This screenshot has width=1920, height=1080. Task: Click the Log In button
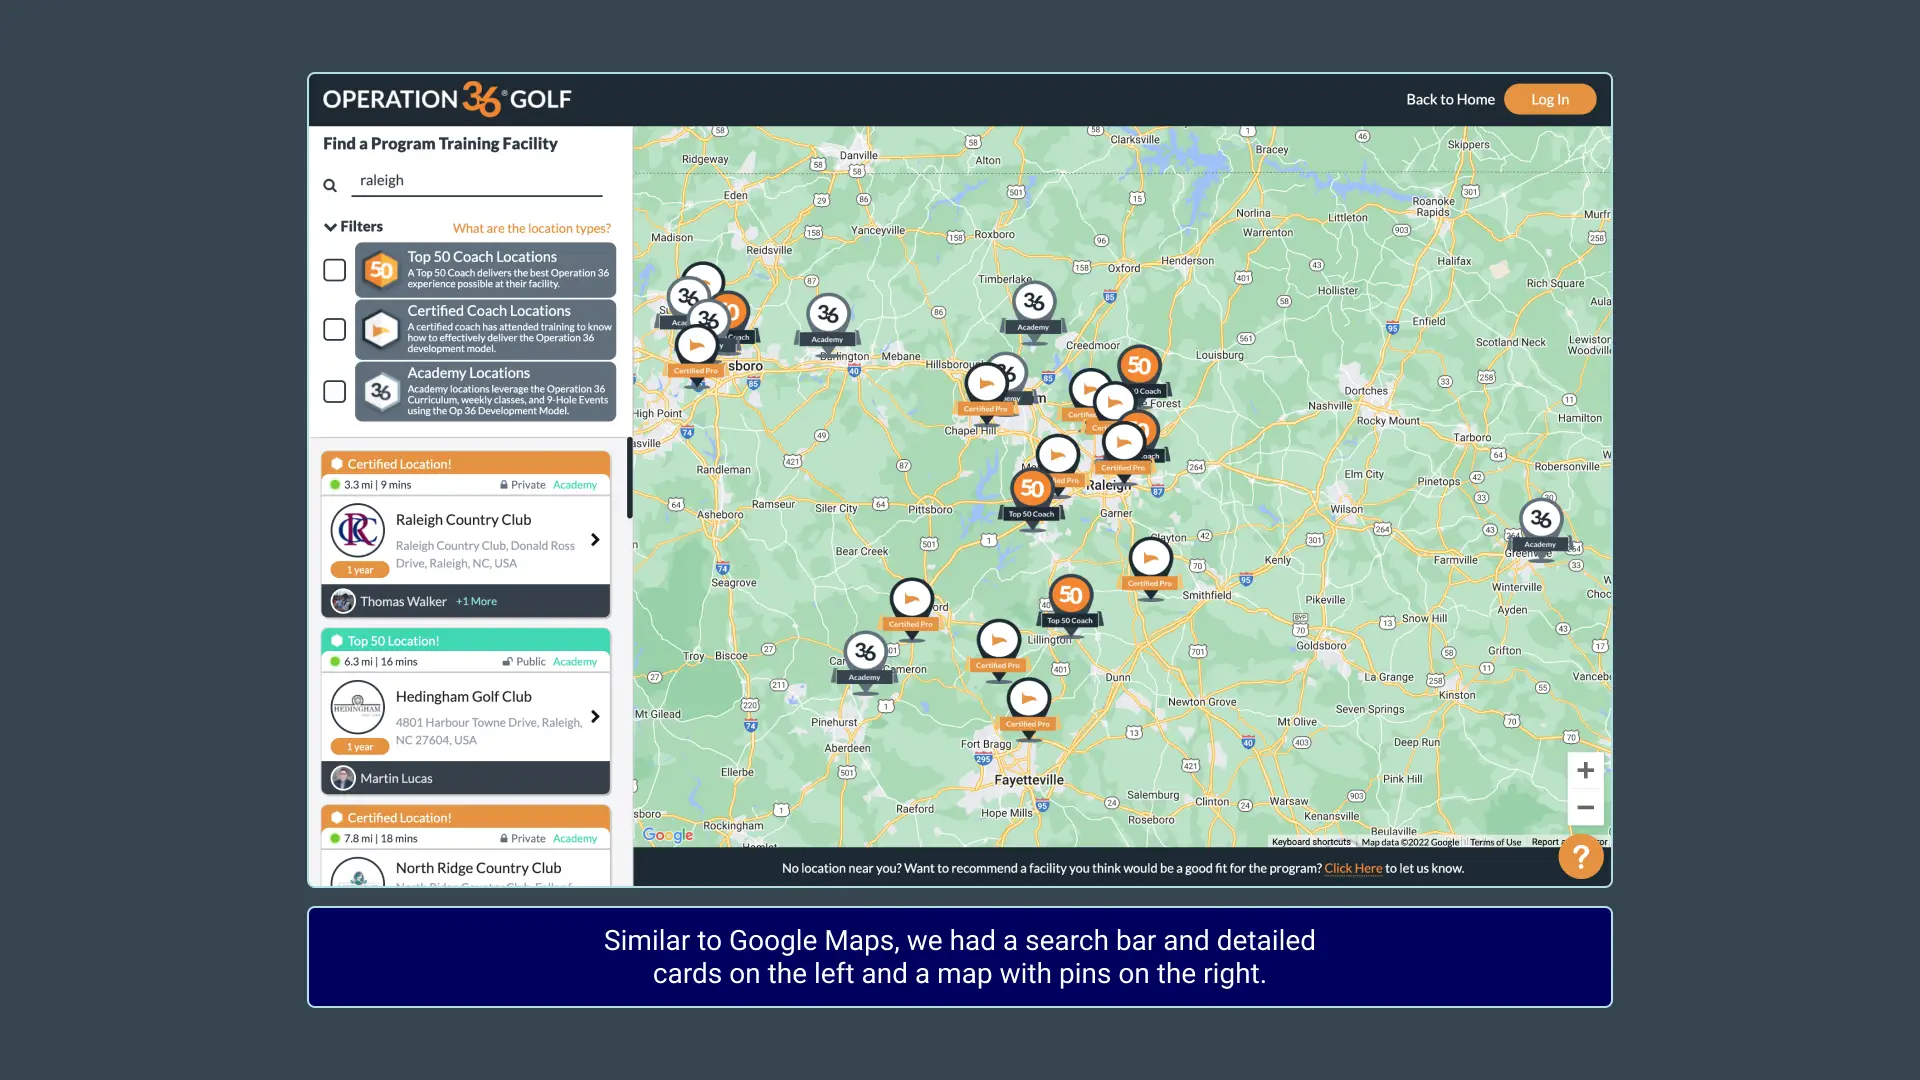[x=1549, y=99]
